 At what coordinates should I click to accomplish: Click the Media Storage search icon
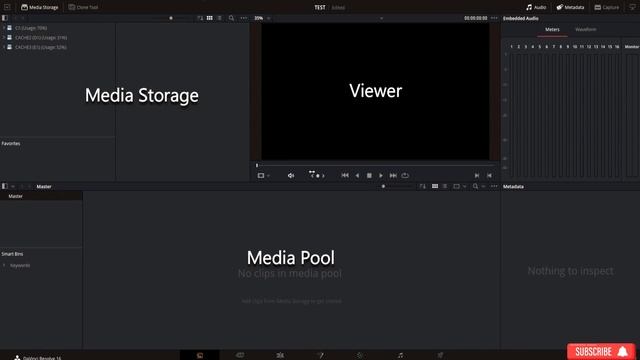[231, 18]
